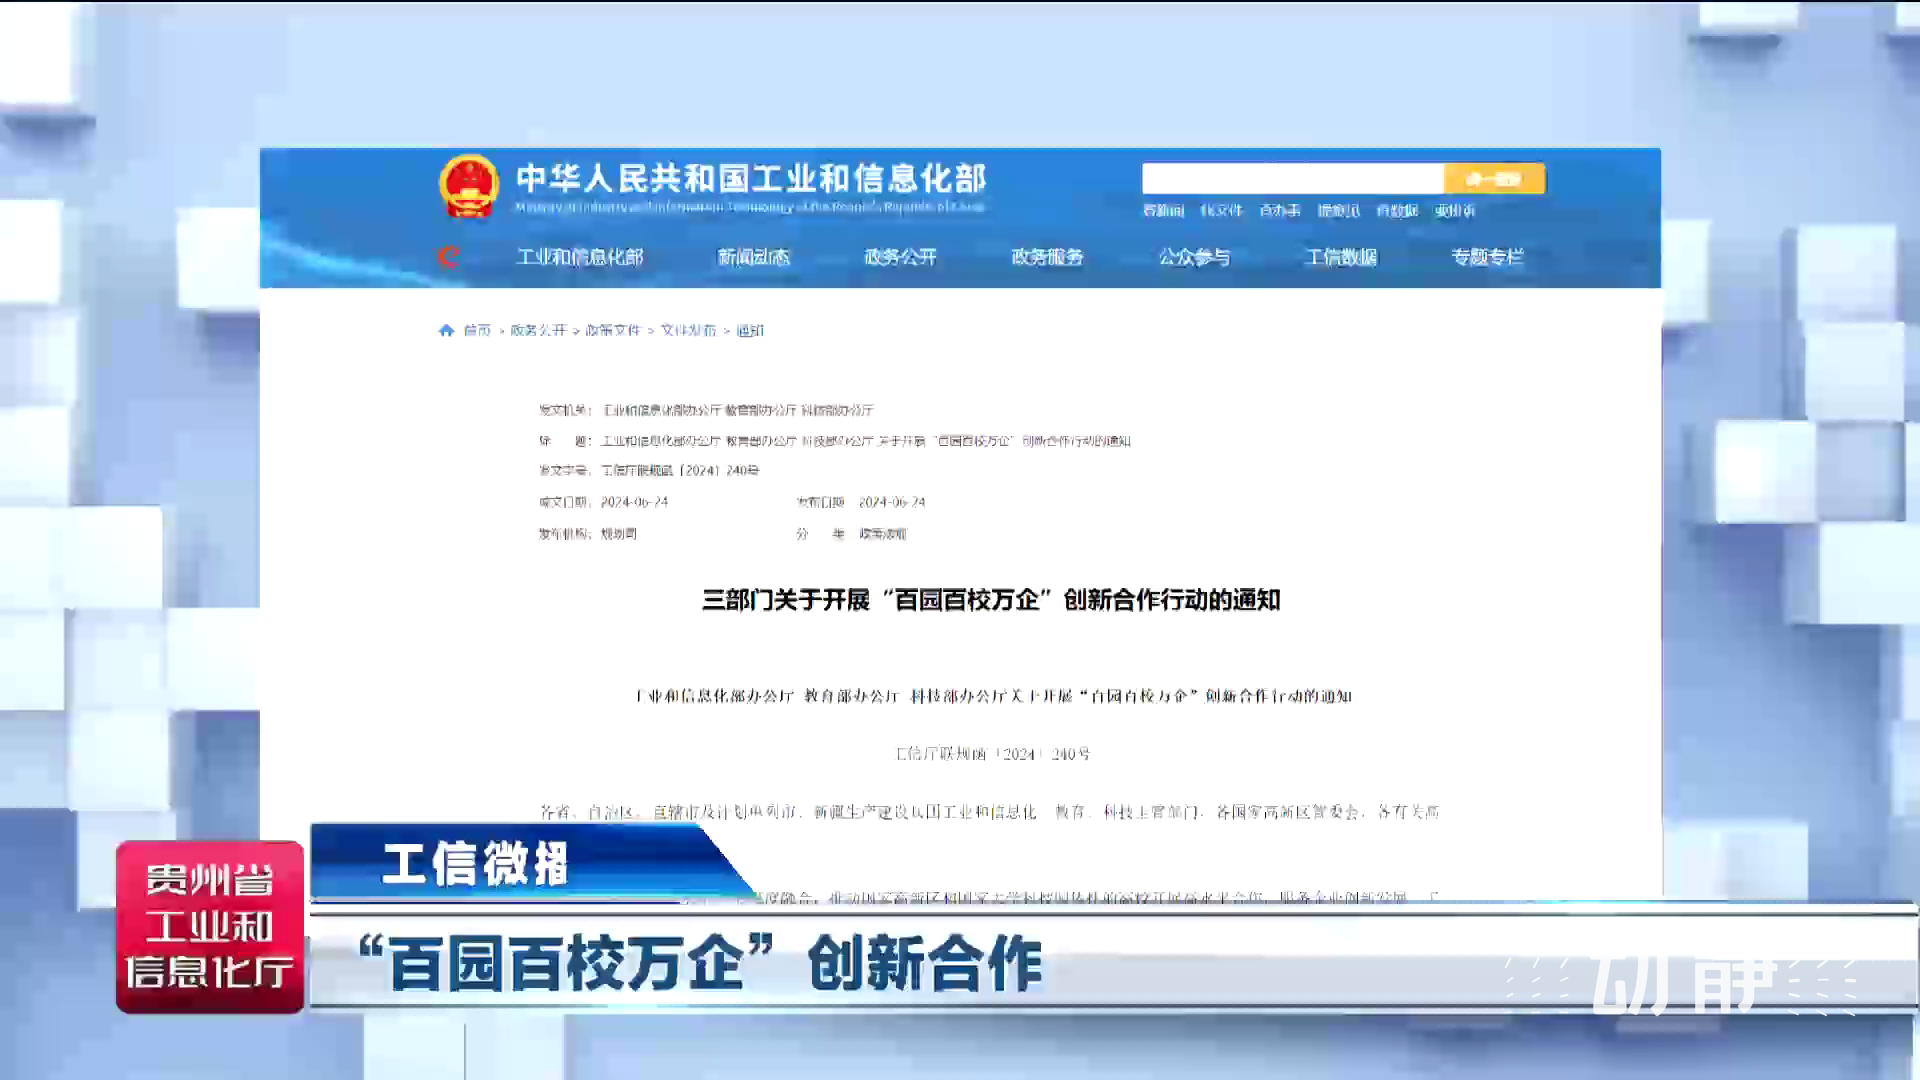
Task: Click 政务公开 breadcrumb link
Action: [538, 330]
